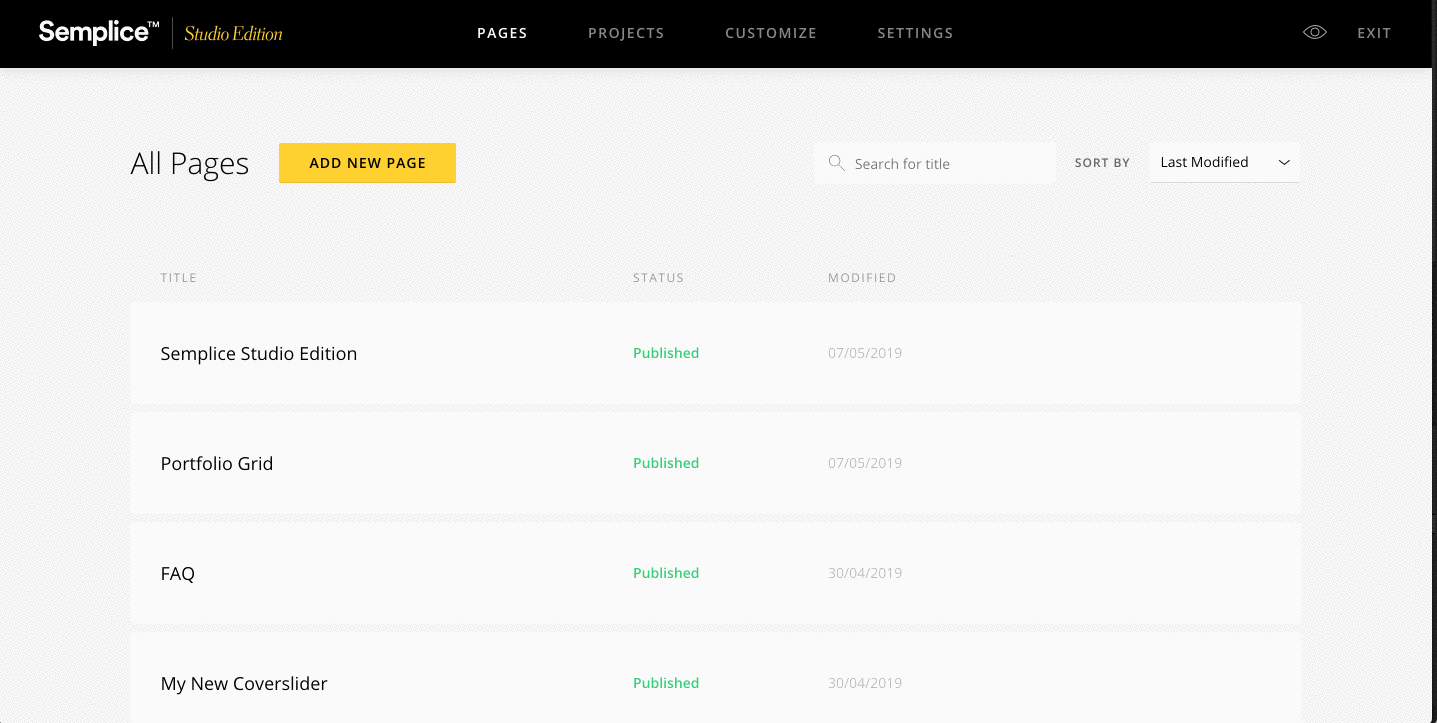
Task: Click the eye preview icon in top bar
Action: (x=1314, y=32)
